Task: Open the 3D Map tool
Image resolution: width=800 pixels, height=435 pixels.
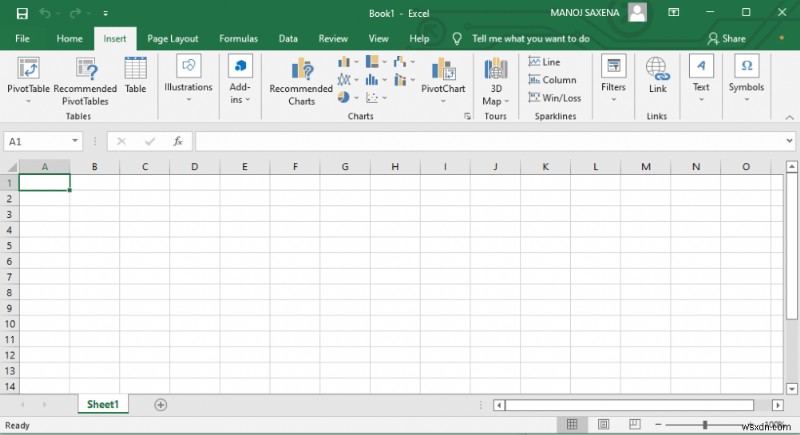Action: click(495, 70)
